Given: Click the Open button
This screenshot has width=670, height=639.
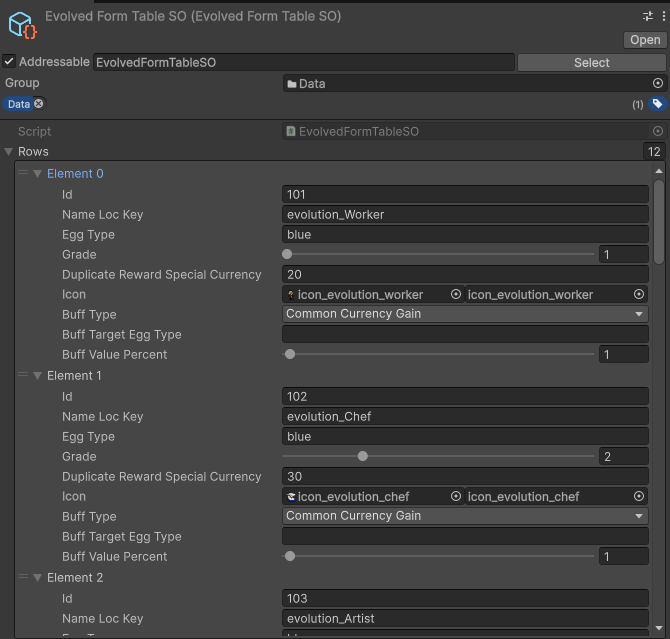Looking at the screenshot, I should click(645, 40).
